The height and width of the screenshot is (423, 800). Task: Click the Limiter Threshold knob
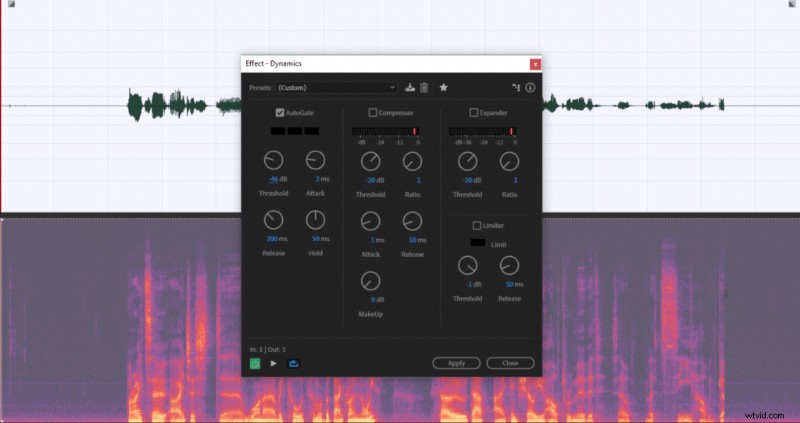tap(467, 265)
